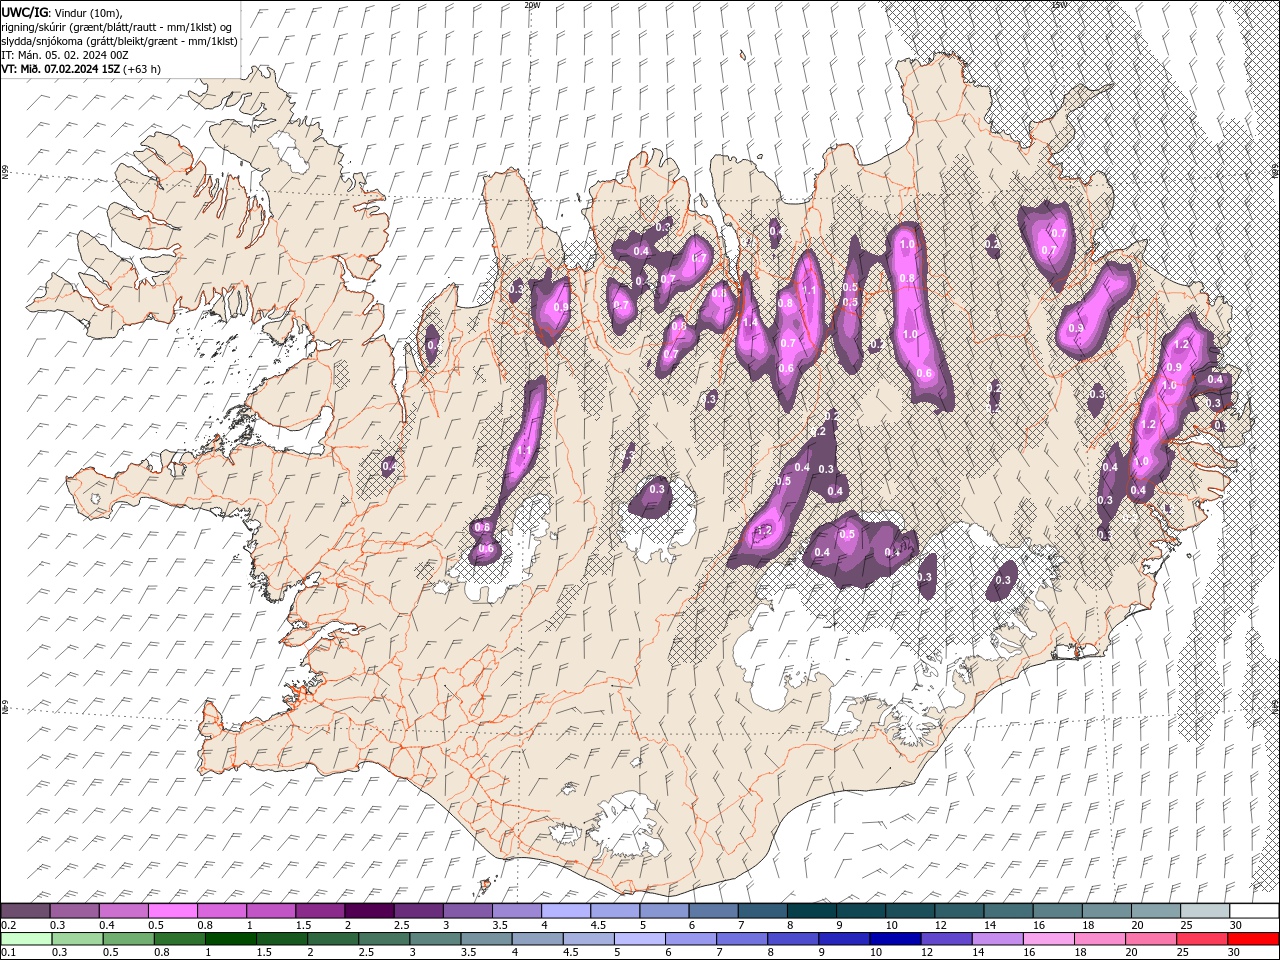Pick the upper legend swatch starting at 6

coord(713,911)
